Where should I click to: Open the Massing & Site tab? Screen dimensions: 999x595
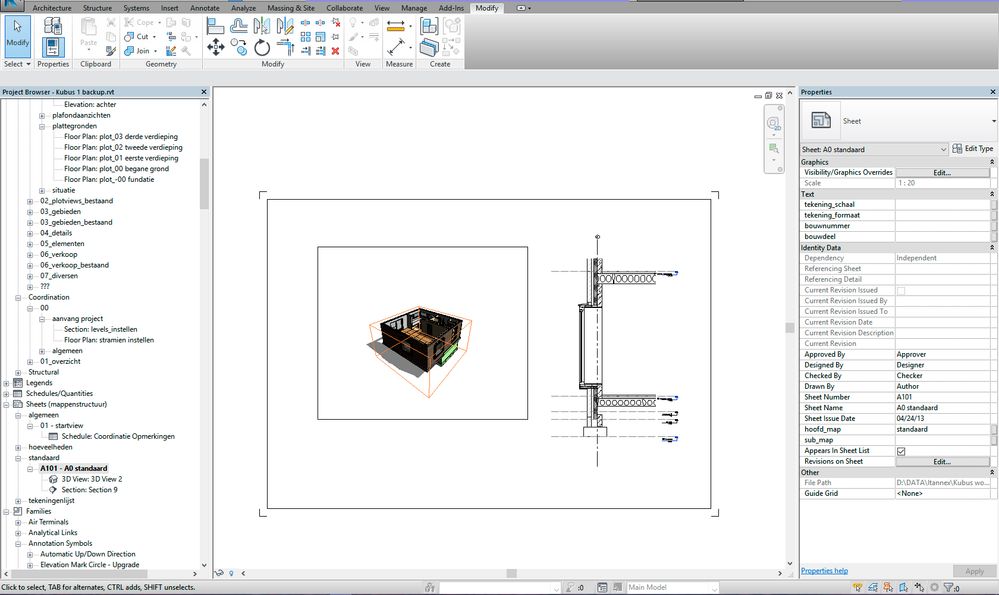point(291,8)
